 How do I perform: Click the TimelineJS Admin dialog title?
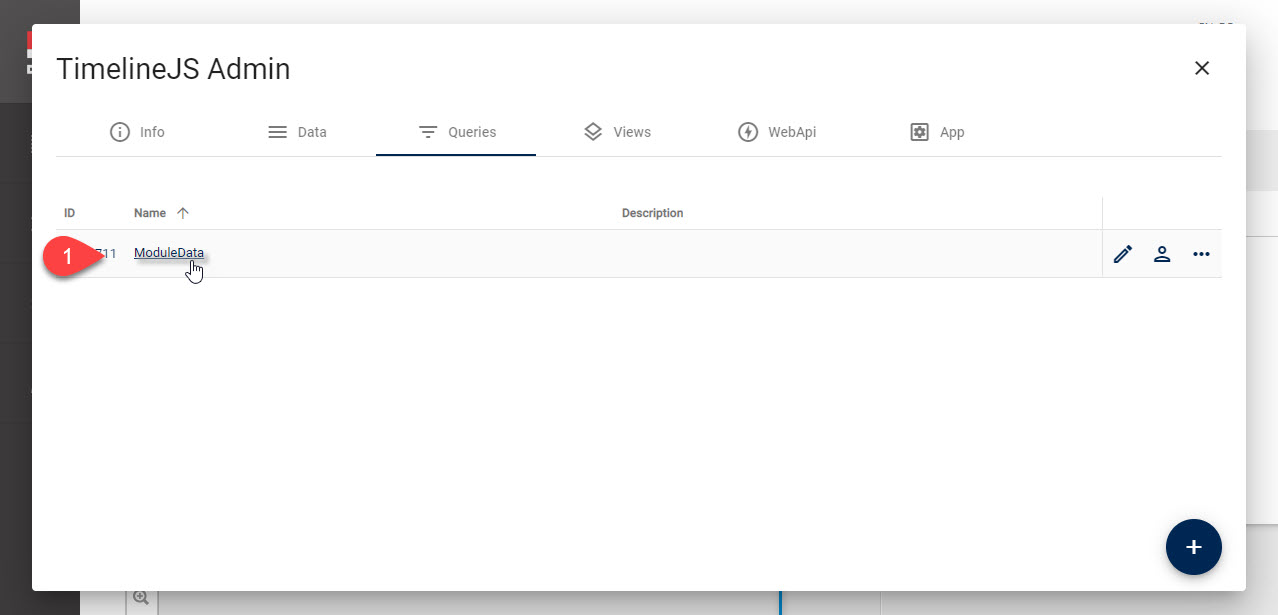tap(173, 69)
